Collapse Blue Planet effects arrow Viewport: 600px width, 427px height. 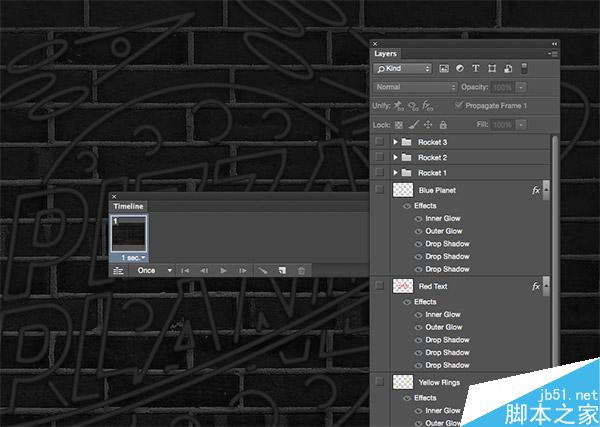[546, 190]
